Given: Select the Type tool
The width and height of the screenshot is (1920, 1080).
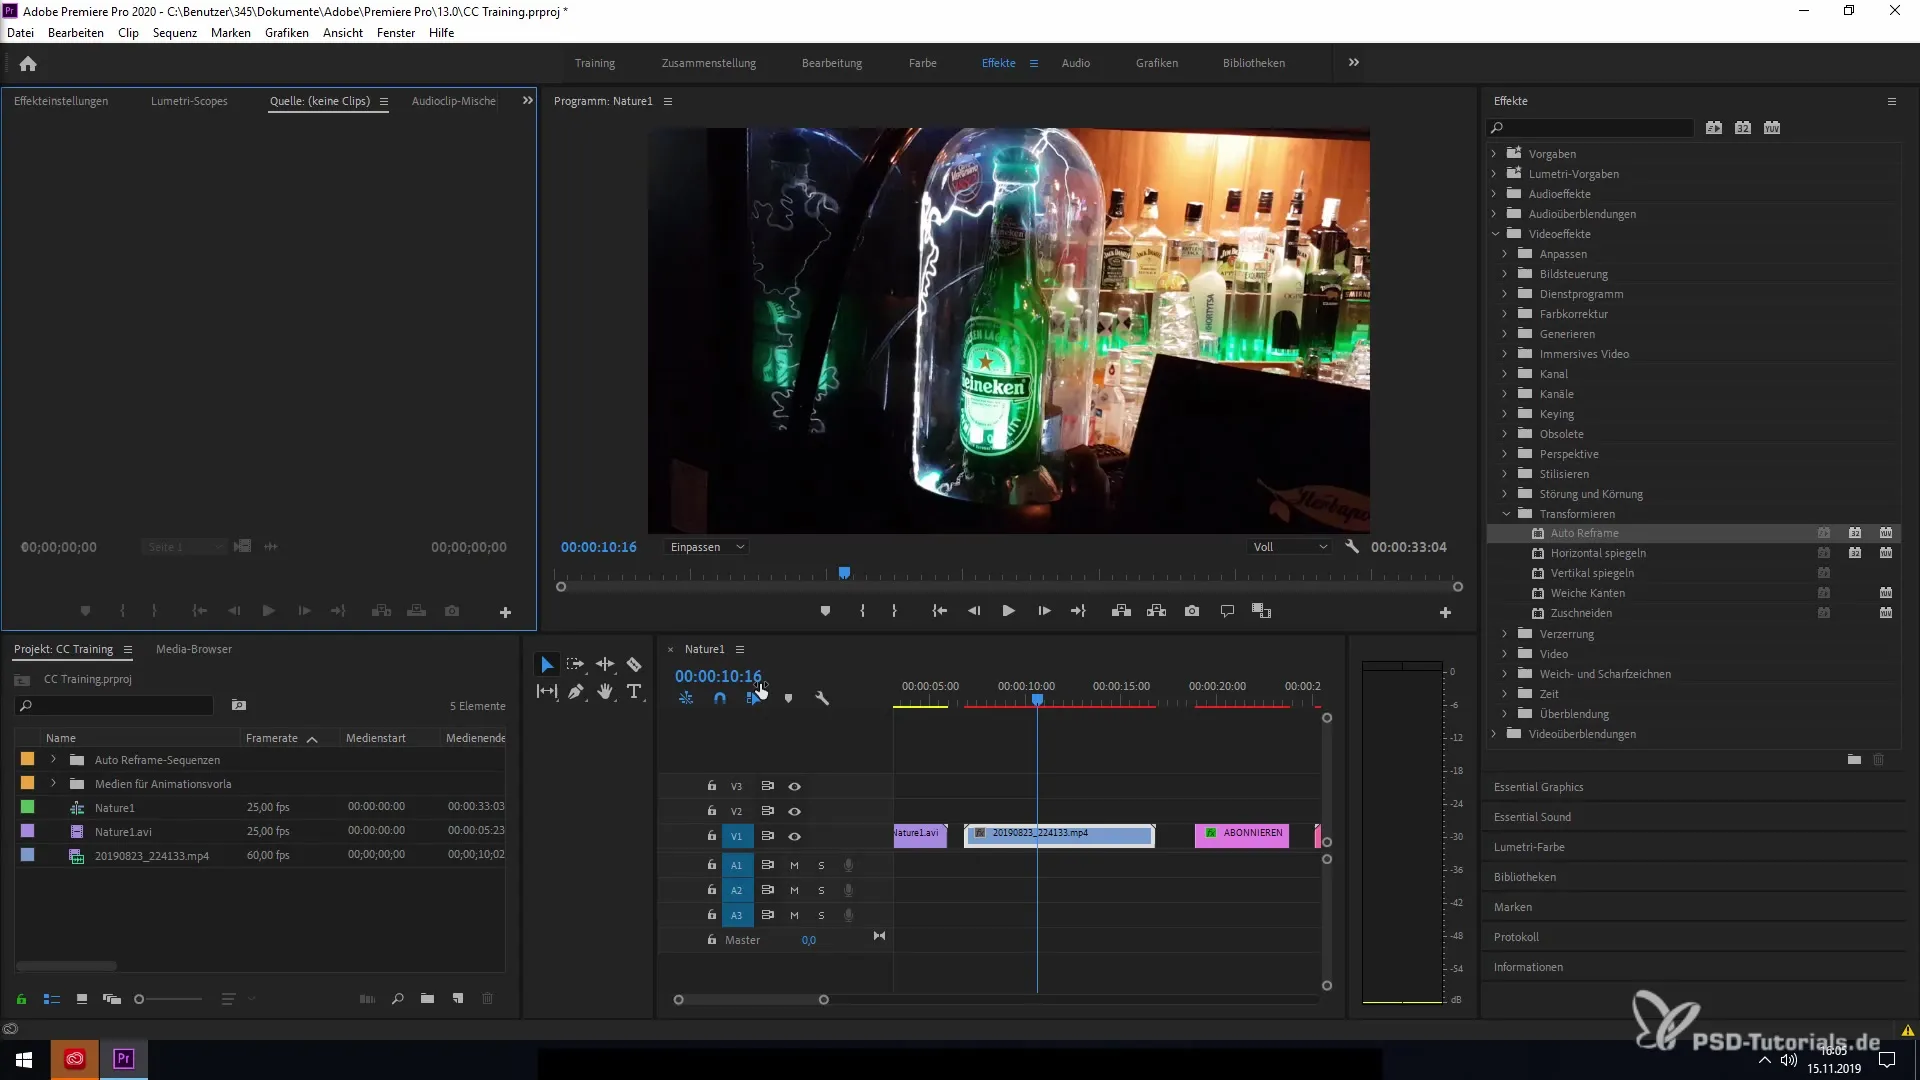Looking at the screenshot, I should point(634,691).
